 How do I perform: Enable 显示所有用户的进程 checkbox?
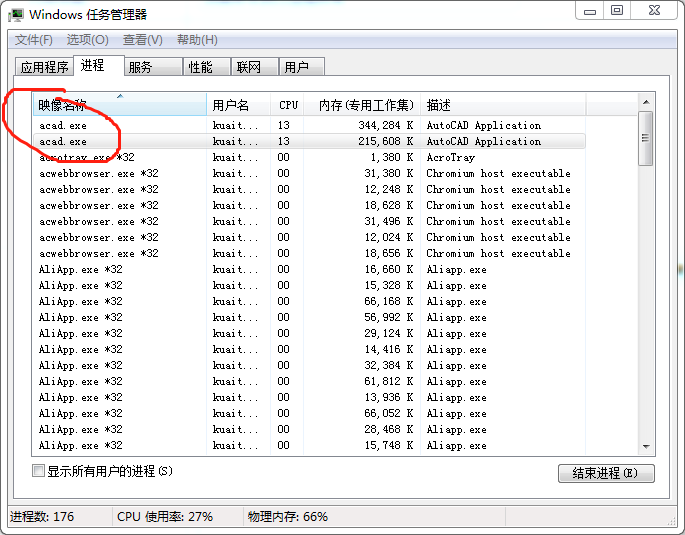[39, 471]
